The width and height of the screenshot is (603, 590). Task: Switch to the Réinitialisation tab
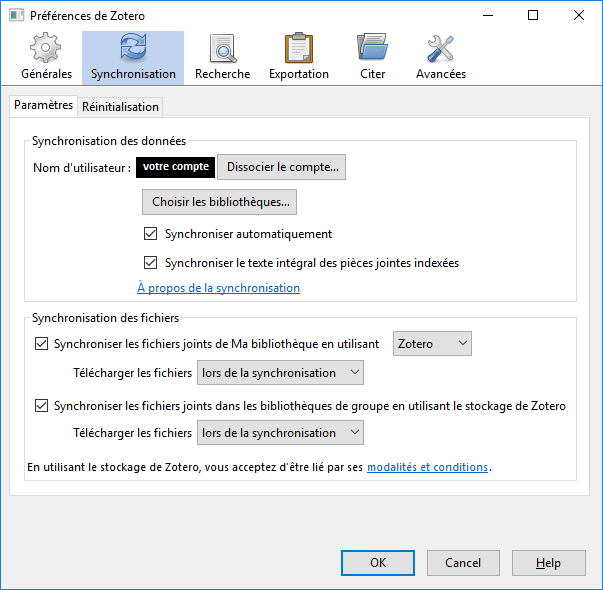pyautogui.click(x=120, y=107)
